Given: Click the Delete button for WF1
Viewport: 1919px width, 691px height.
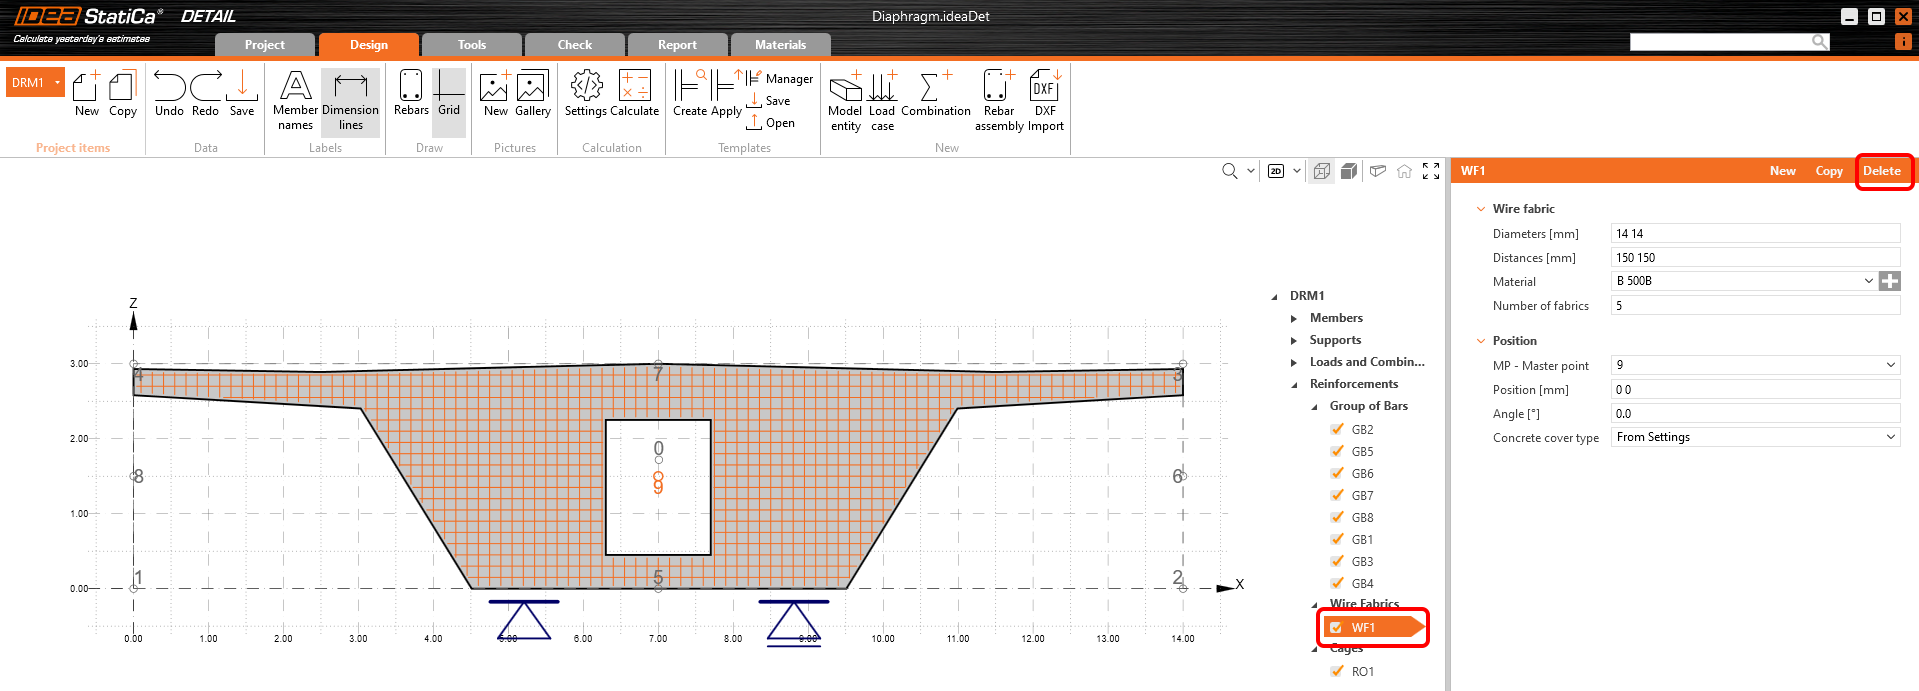Looking at the screenshot, I should click(x=1881, y=171).
